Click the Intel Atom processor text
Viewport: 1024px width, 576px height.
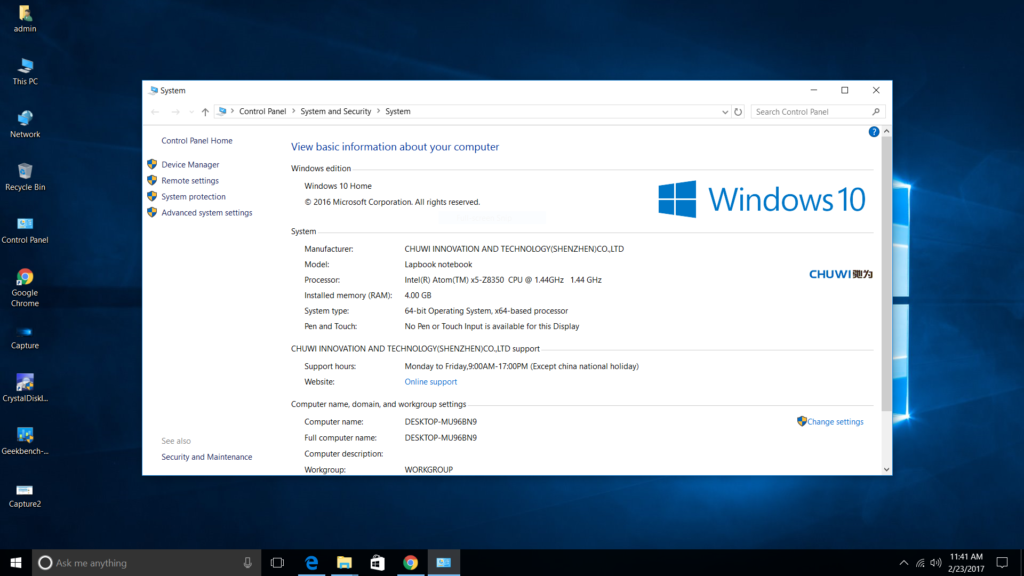point(503,280)
